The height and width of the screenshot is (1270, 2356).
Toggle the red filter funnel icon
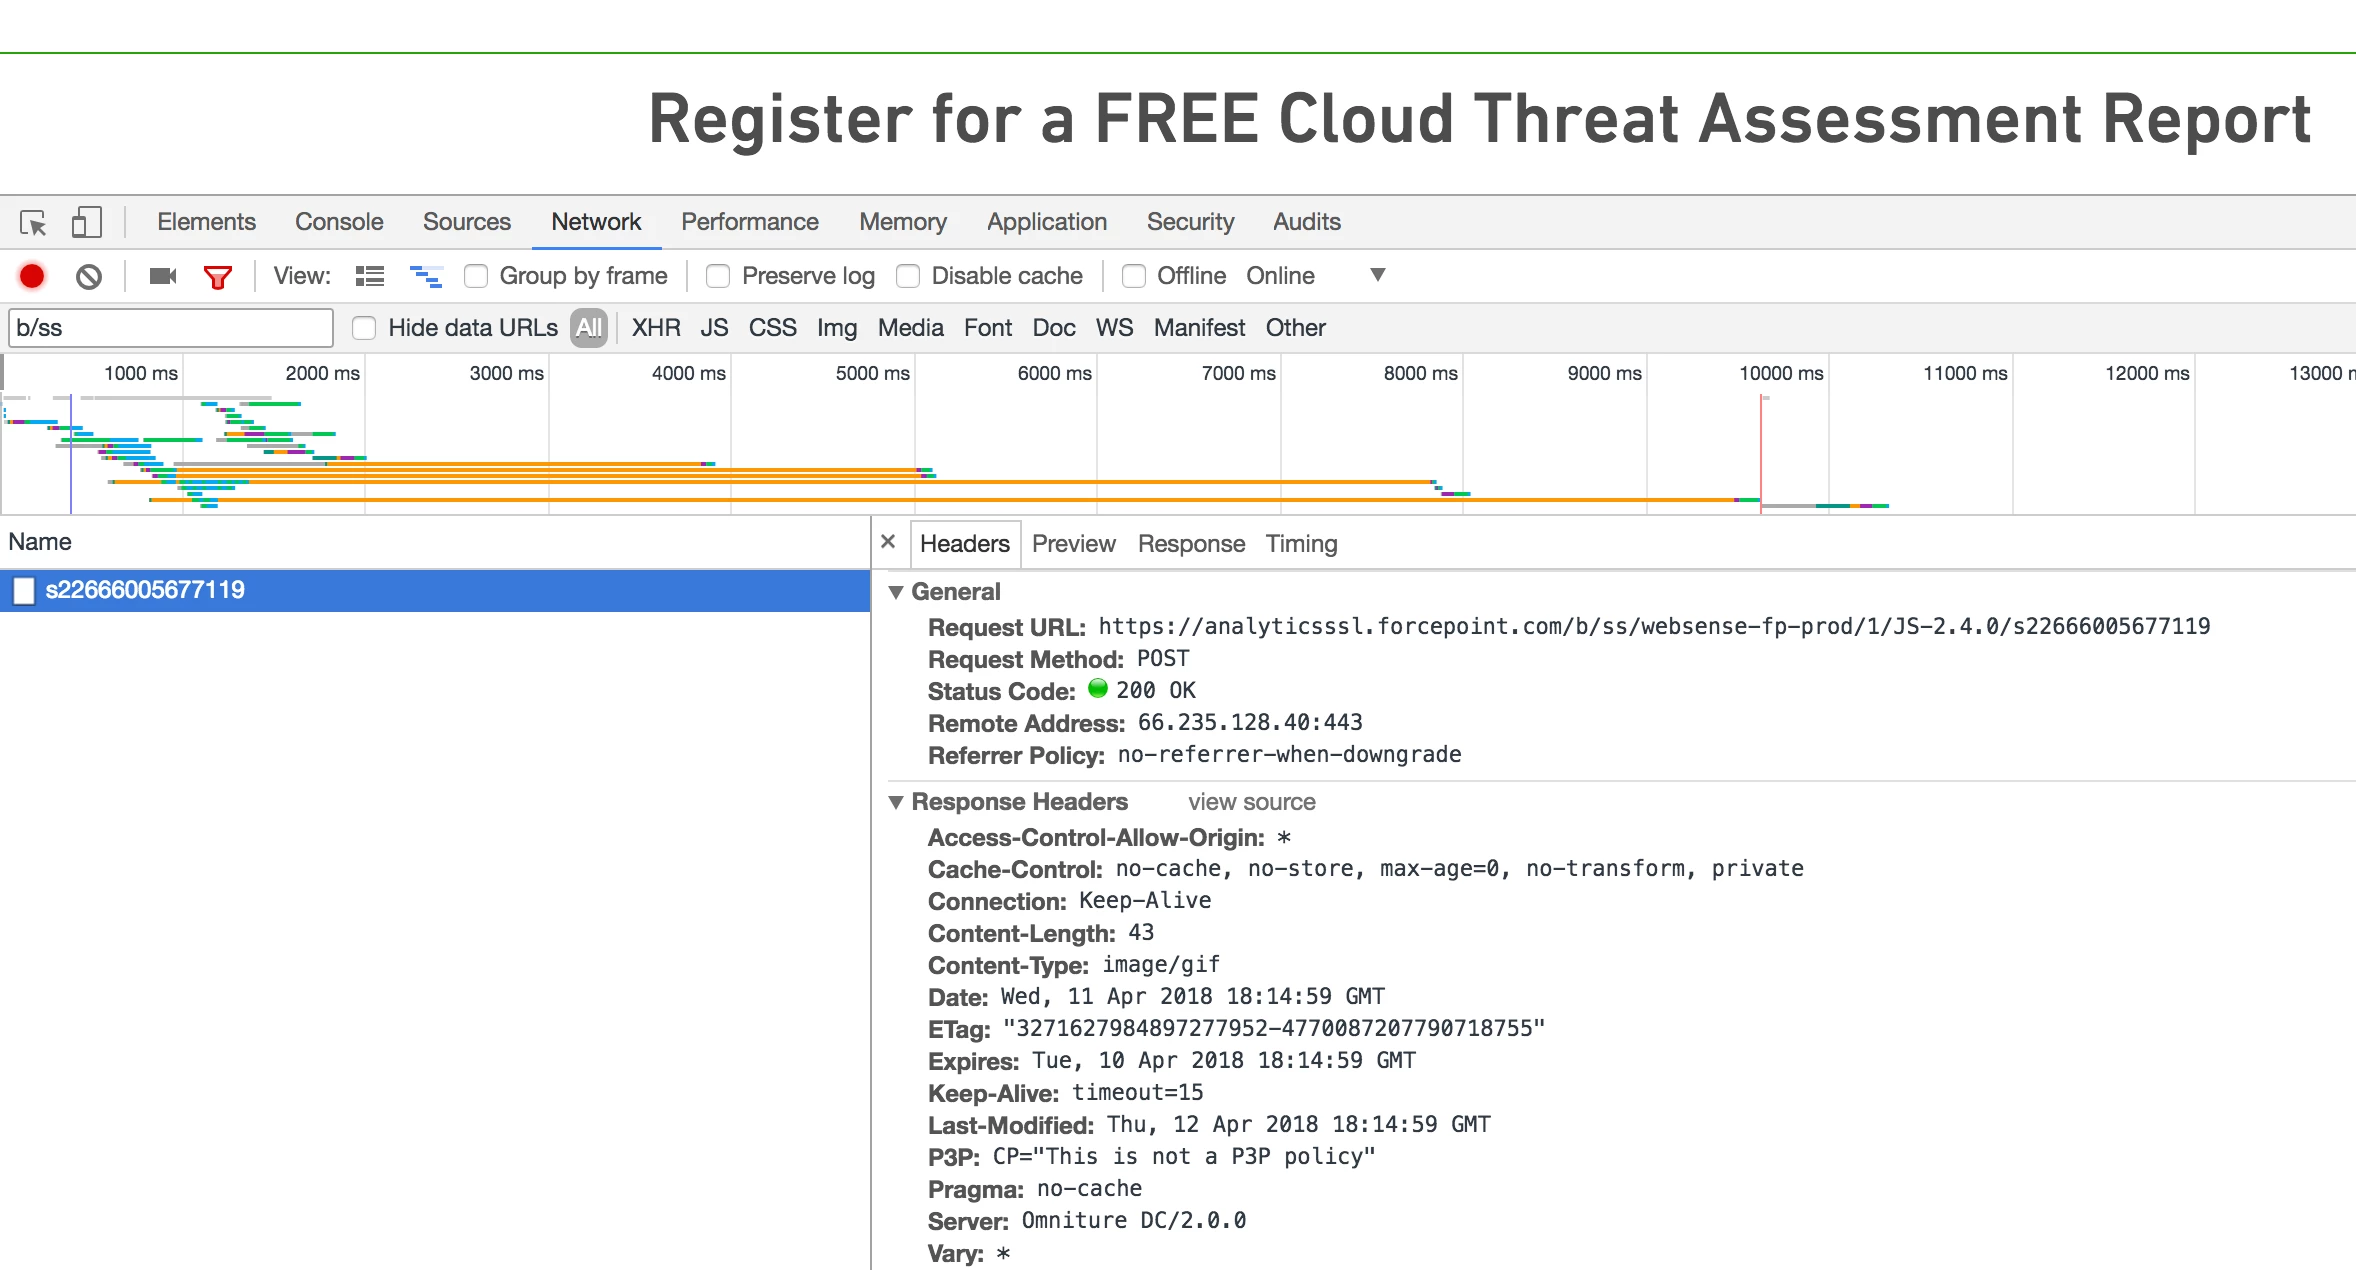(x=217, y=277)
